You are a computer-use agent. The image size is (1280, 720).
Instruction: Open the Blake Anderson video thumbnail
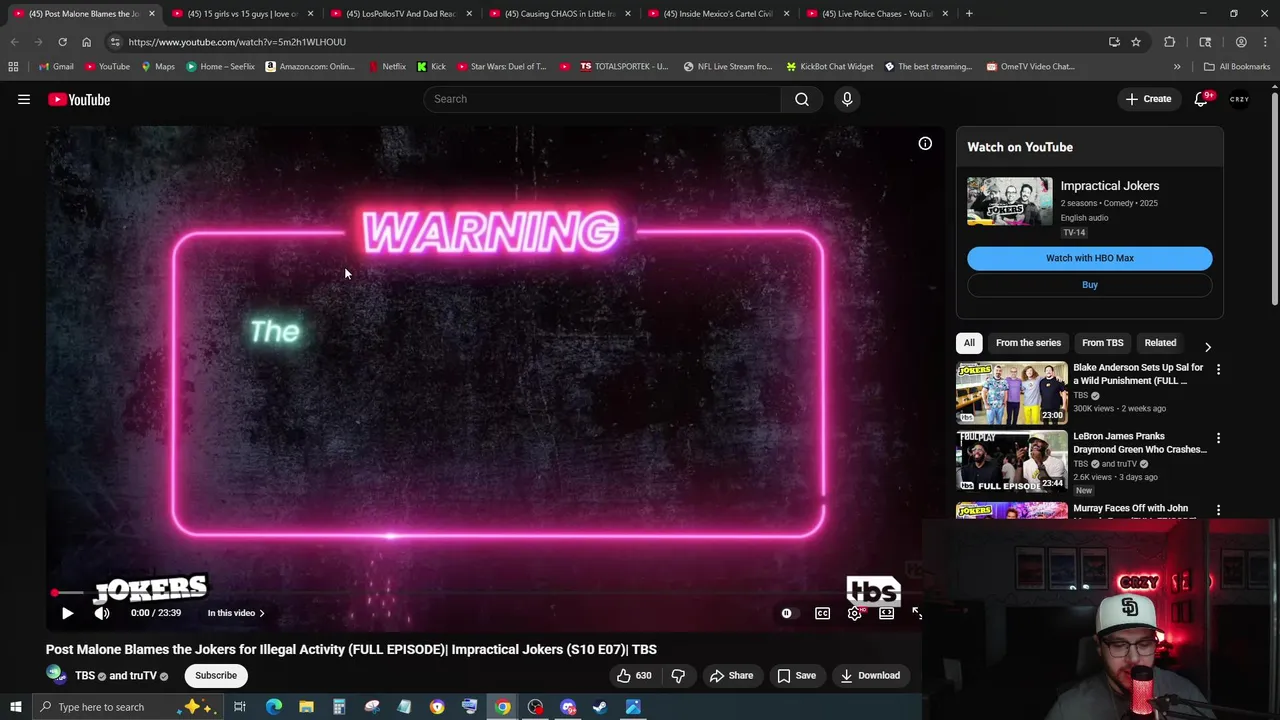pos(1011,393)
